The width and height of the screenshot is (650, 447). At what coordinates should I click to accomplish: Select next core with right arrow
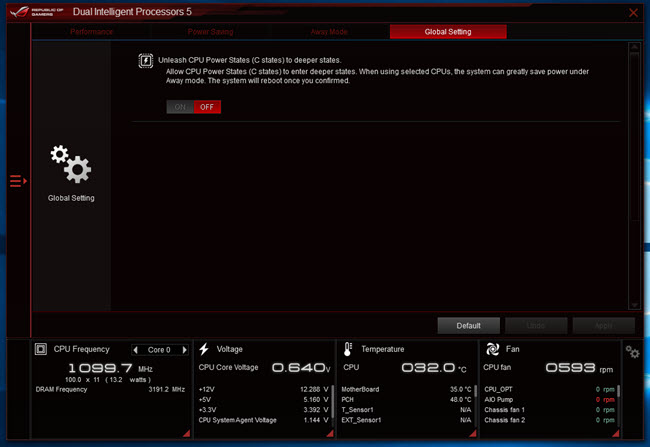(x=184, y=350)
